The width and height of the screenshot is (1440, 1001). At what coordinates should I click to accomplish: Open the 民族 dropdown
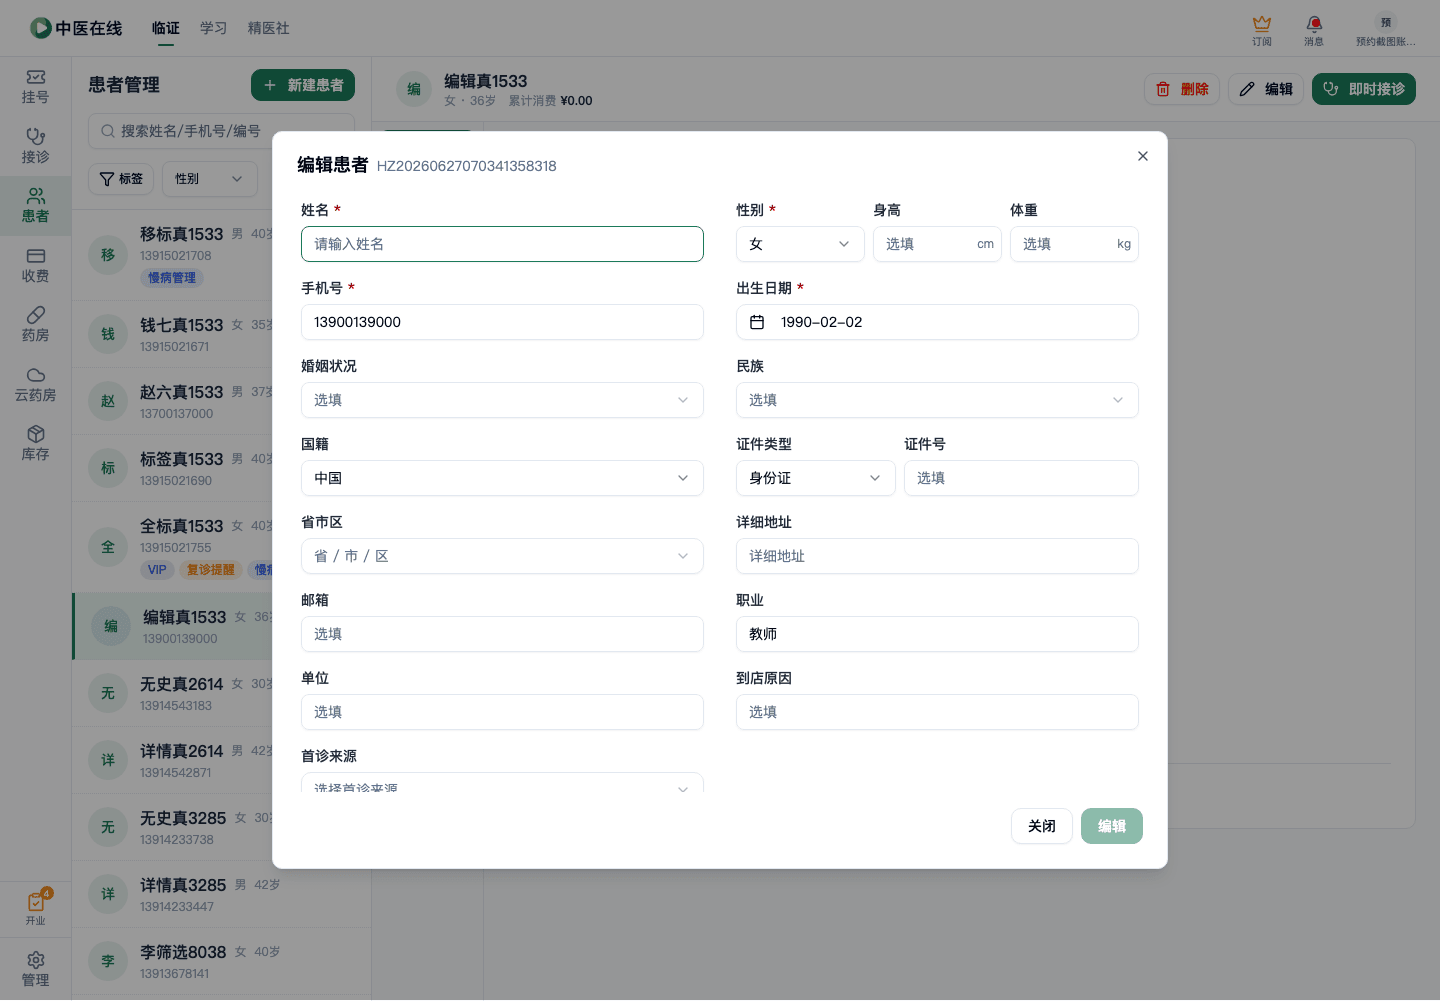click(937, 400)
